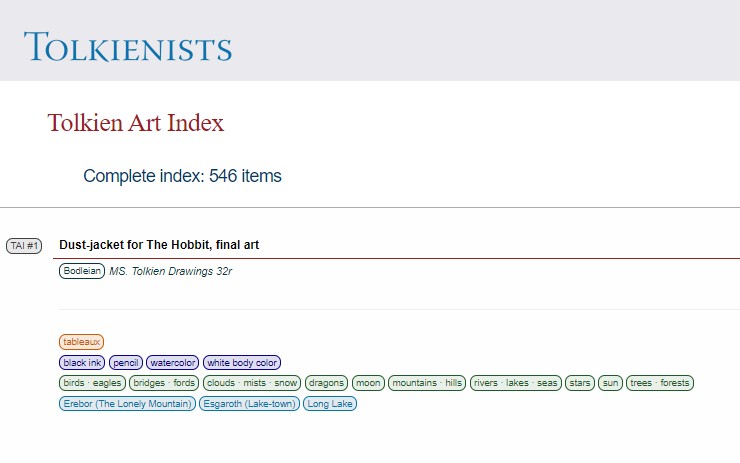The height and width of the screenshot is (463, 740).
Task: Select the moon subject tag
Action: click(x=368, y=383)
